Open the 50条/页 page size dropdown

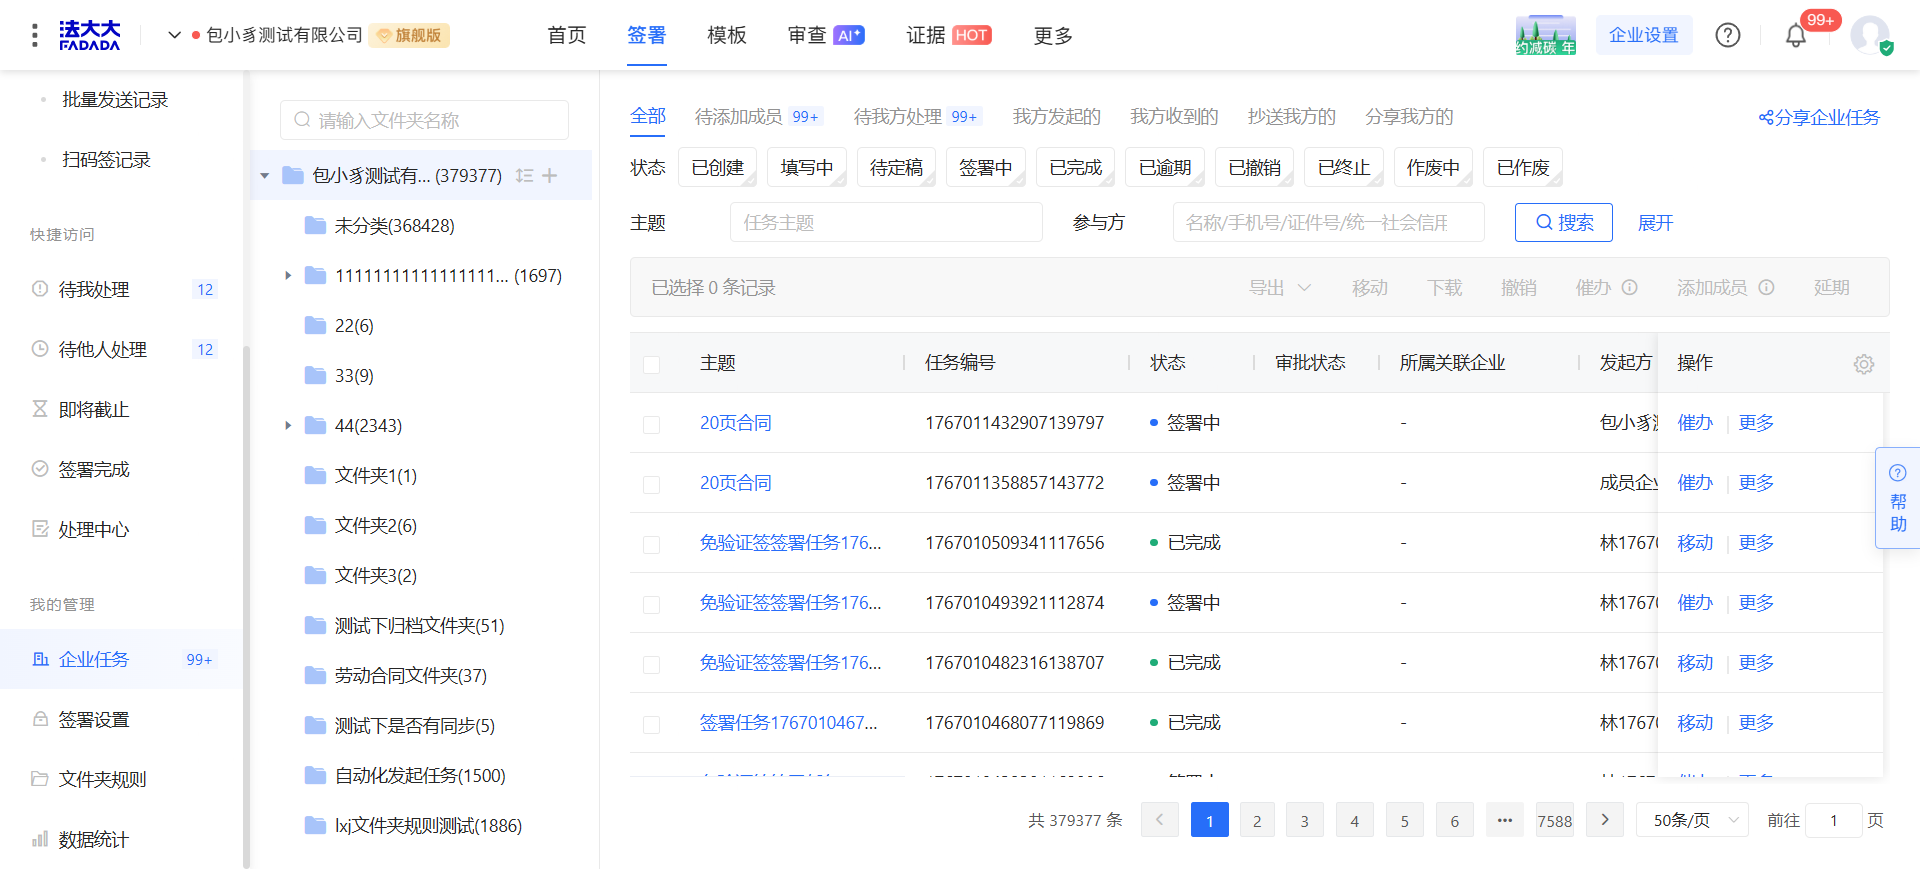1692,820
